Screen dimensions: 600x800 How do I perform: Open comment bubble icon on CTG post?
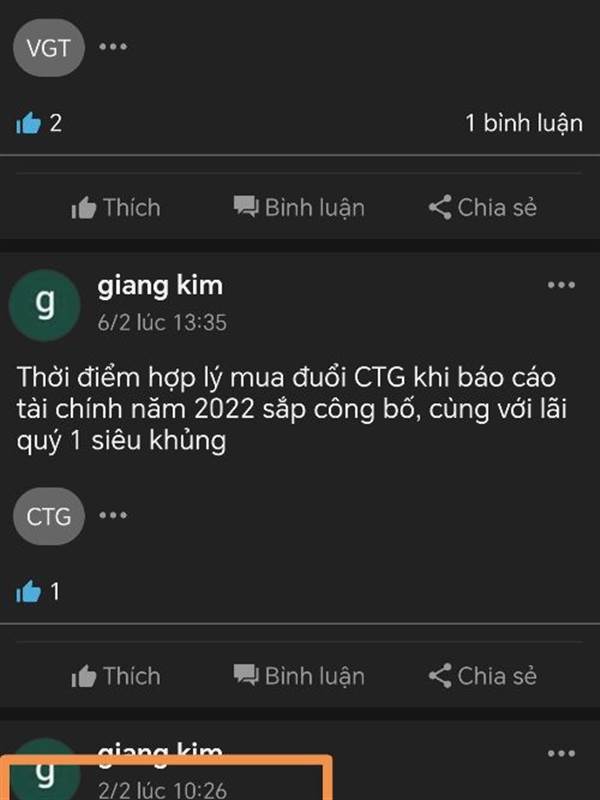246,675
